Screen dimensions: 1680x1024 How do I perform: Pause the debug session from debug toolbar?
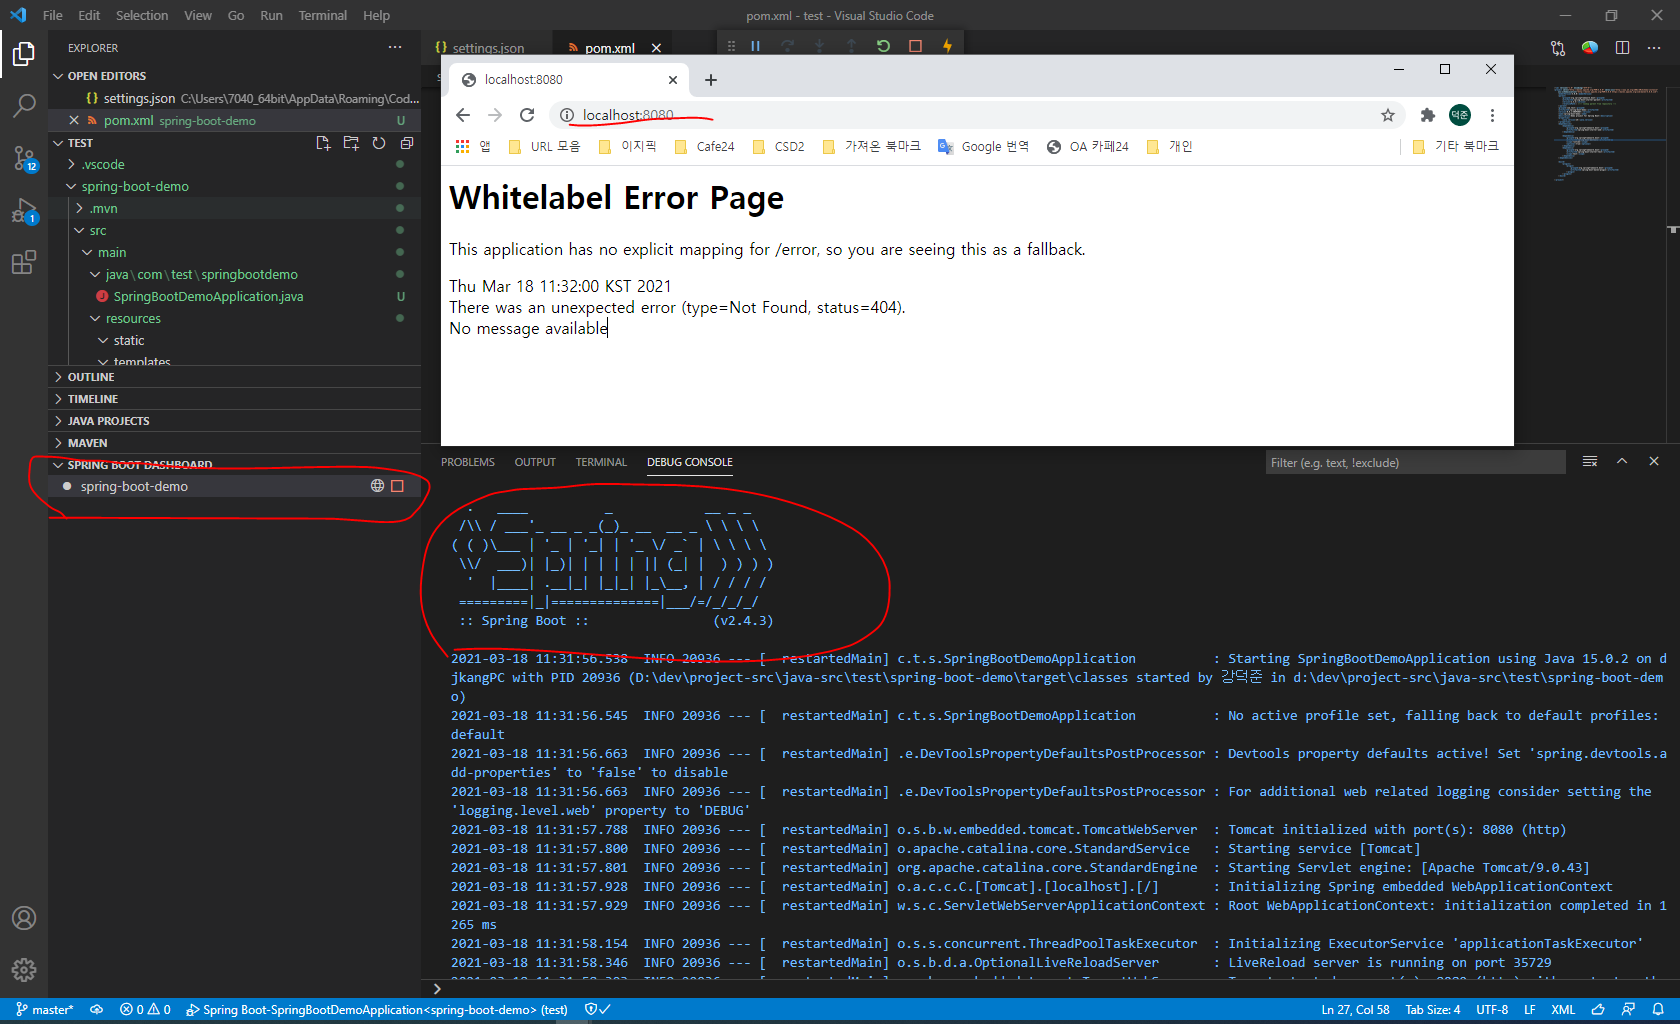click(x=756, y=46)
